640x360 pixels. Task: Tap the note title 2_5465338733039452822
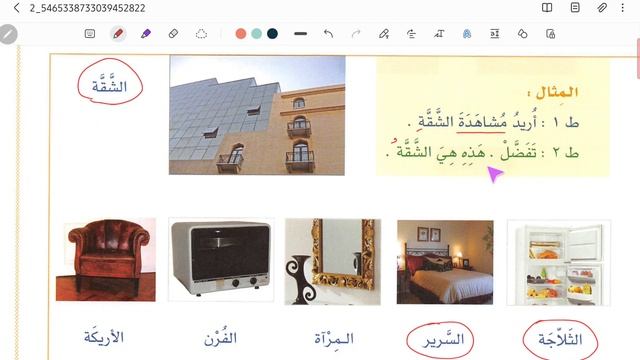point(87,8)
